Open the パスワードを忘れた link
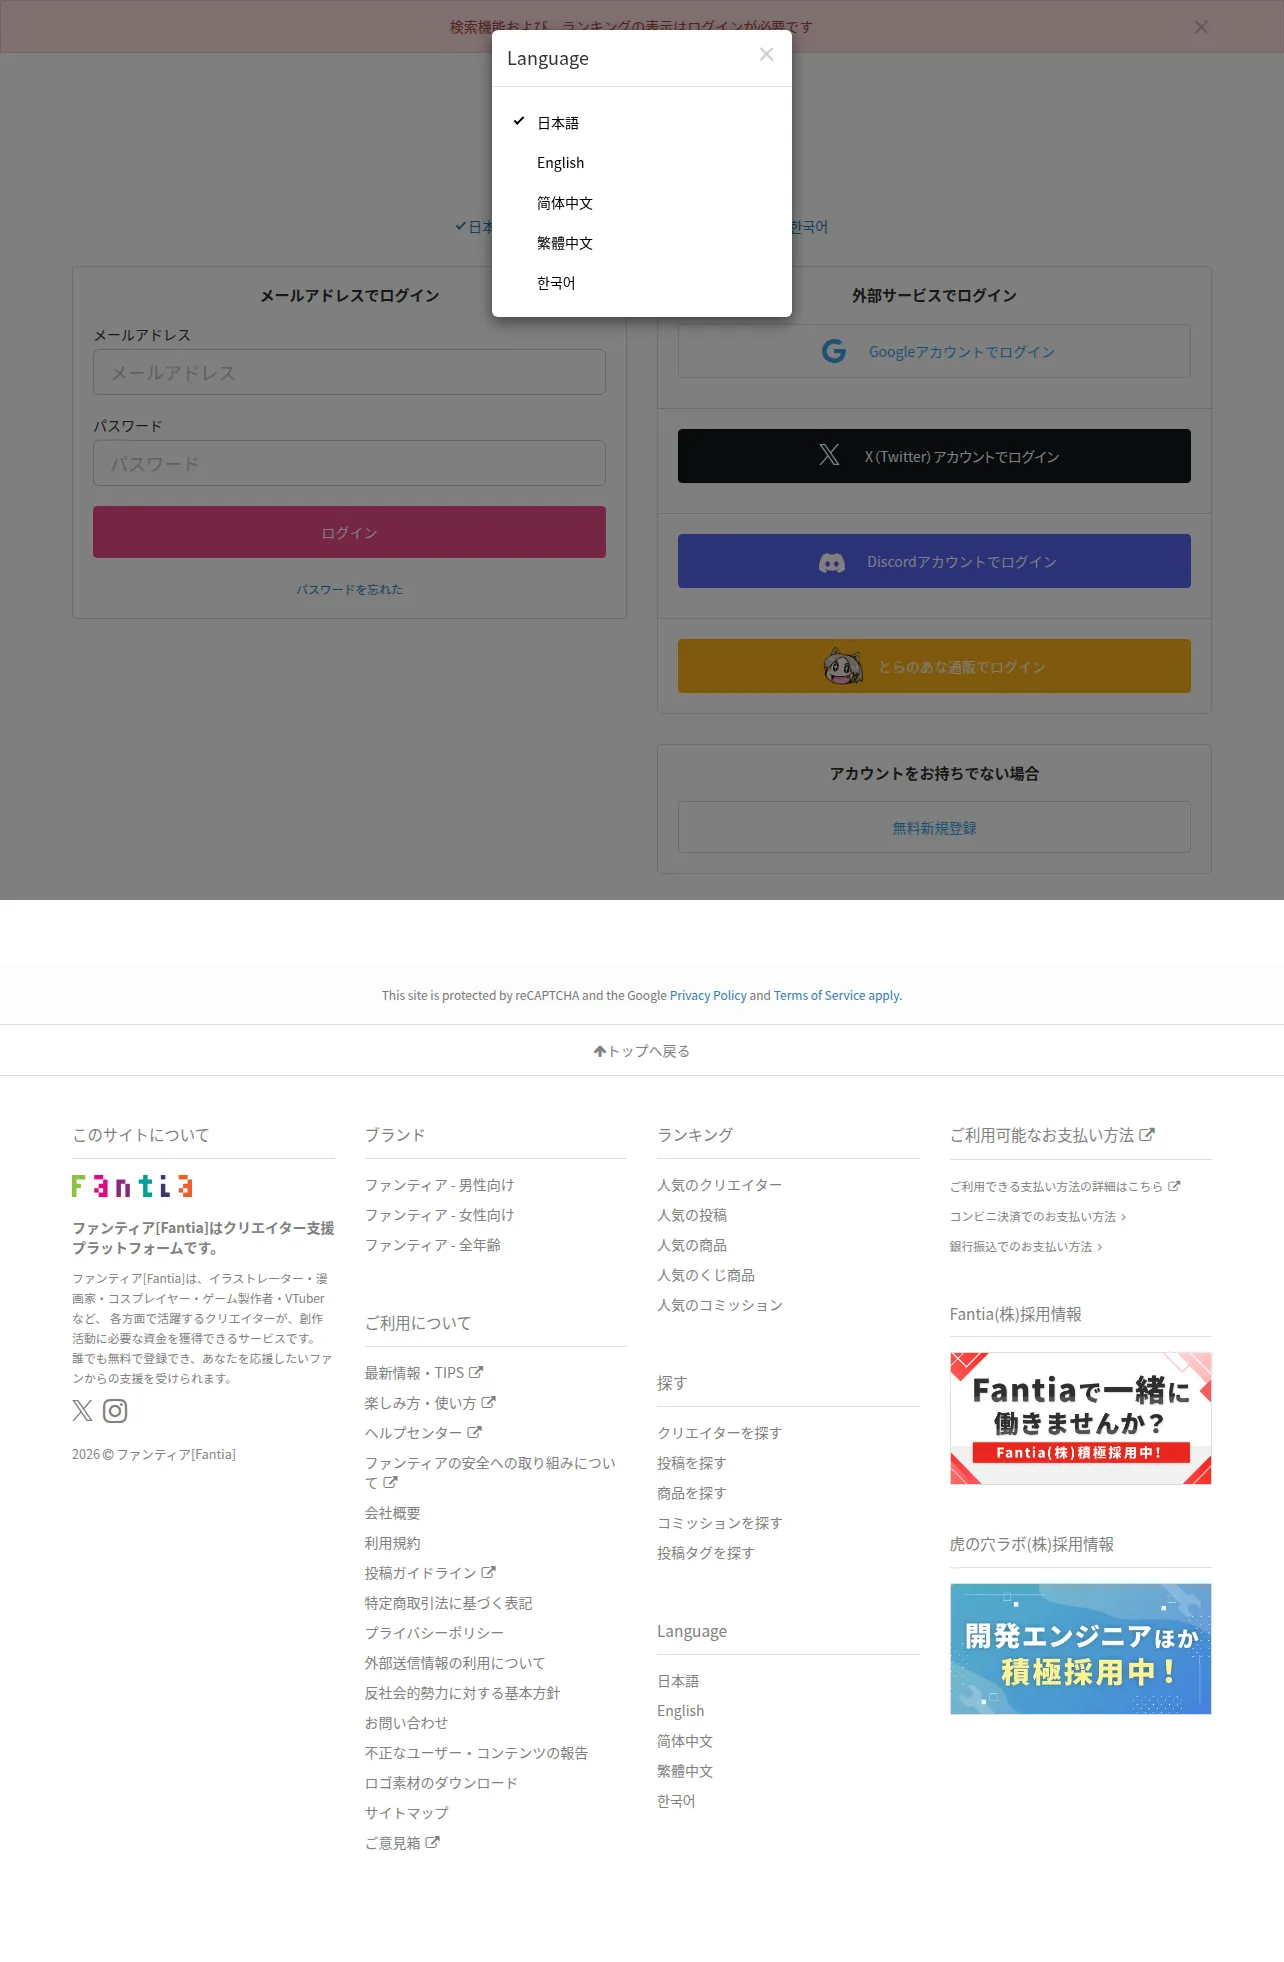 (x=349, y=590)
